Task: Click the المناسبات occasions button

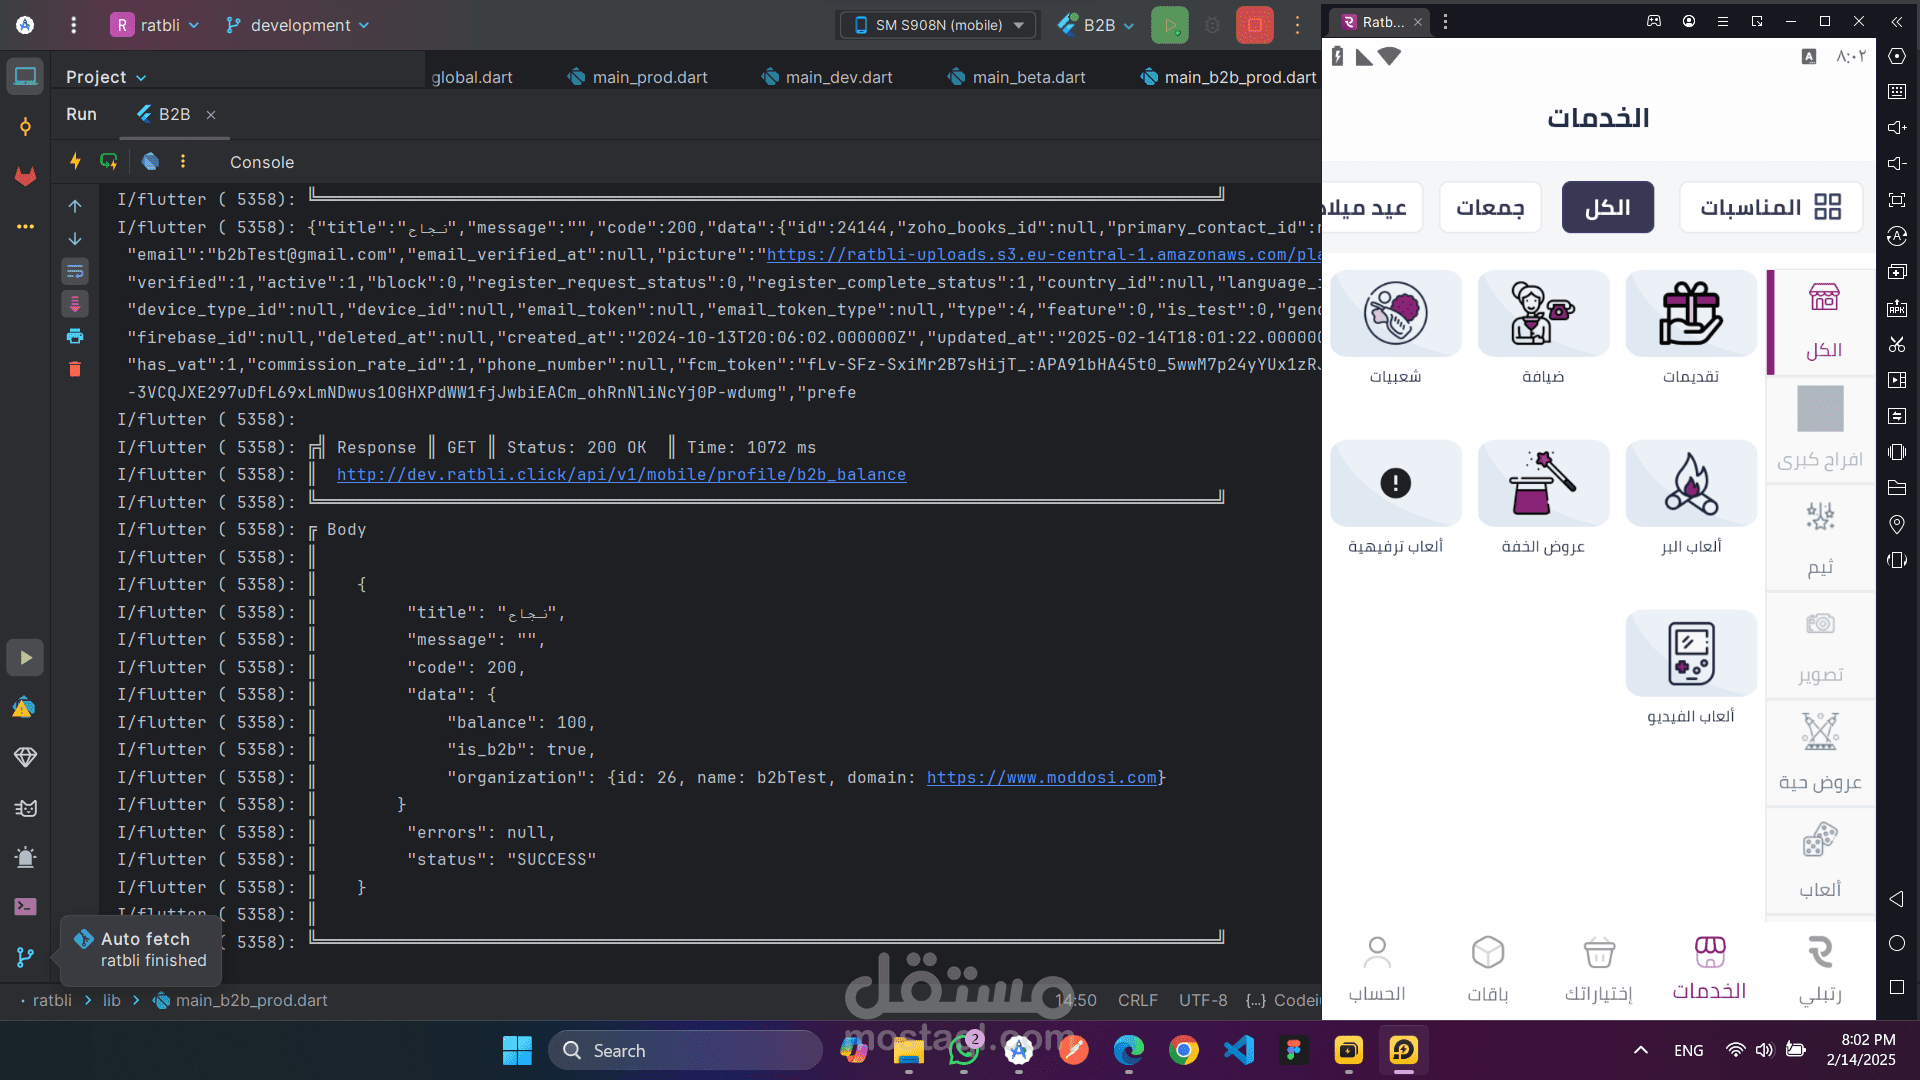Action: (x=1770, y=207)
